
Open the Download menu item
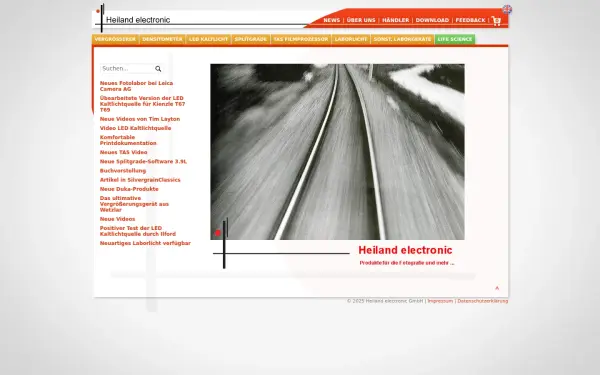(432, 20)
